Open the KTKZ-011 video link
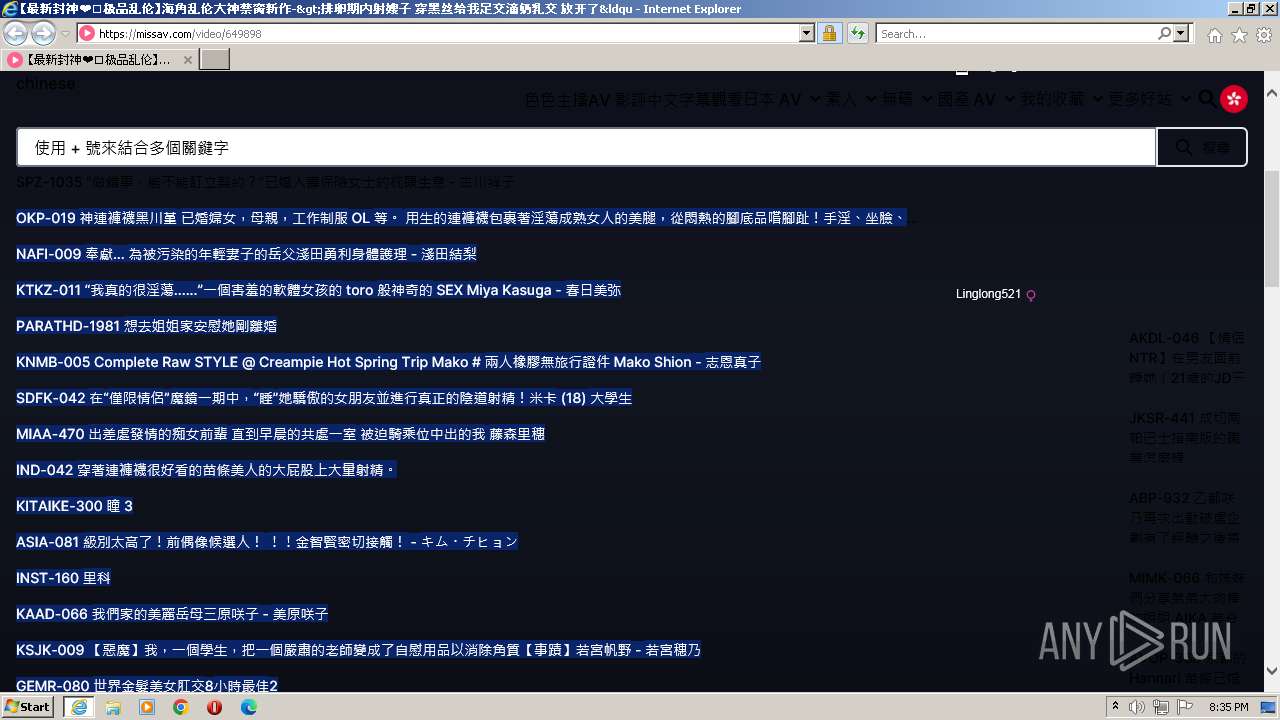 point(318,290)
